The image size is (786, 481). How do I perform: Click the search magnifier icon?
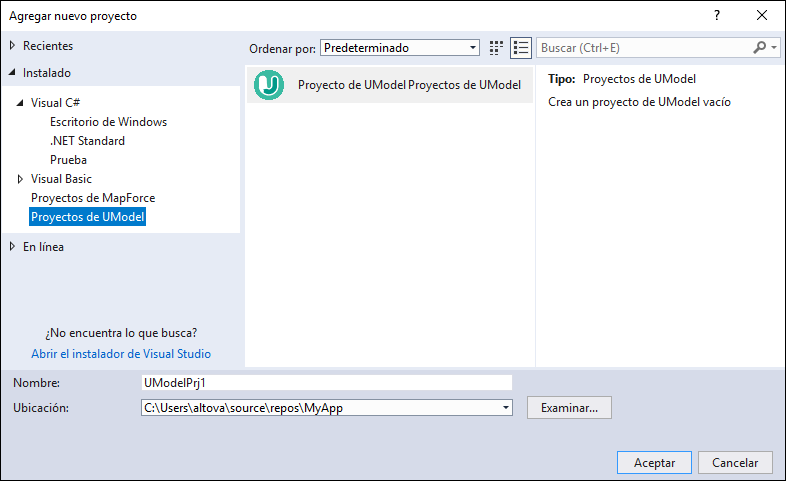click(759, 48)
